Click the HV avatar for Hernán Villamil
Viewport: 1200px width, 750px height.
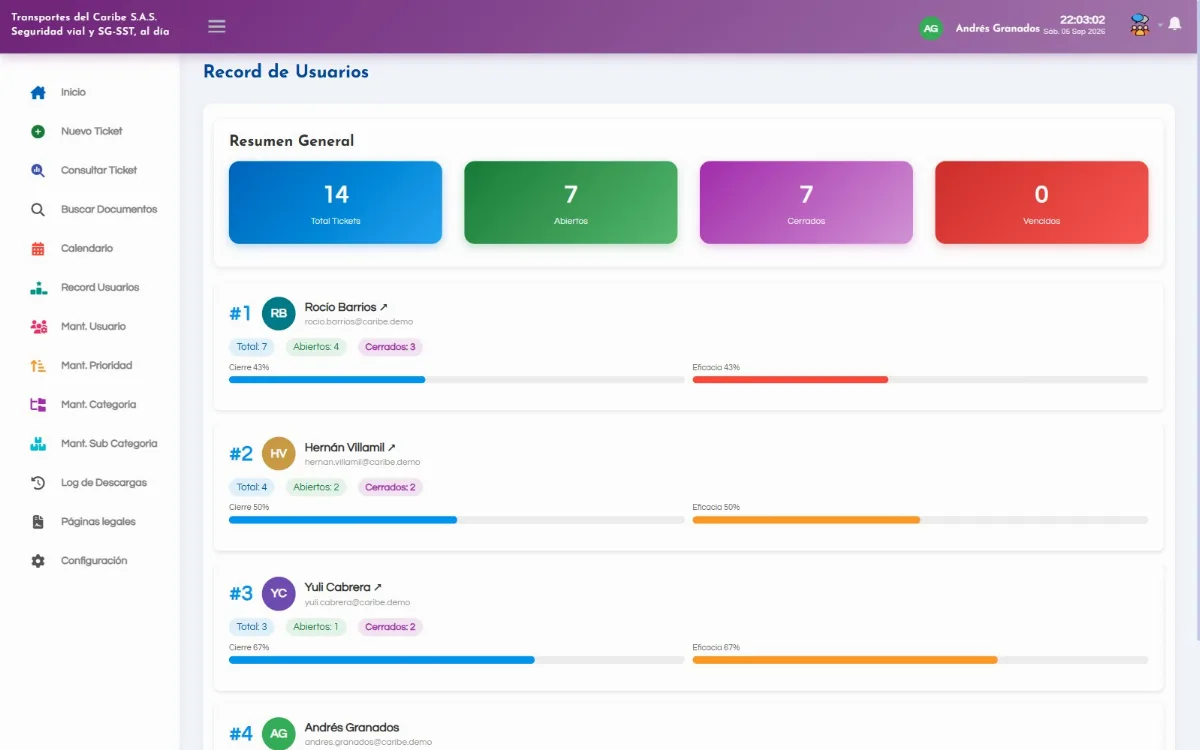279,453
